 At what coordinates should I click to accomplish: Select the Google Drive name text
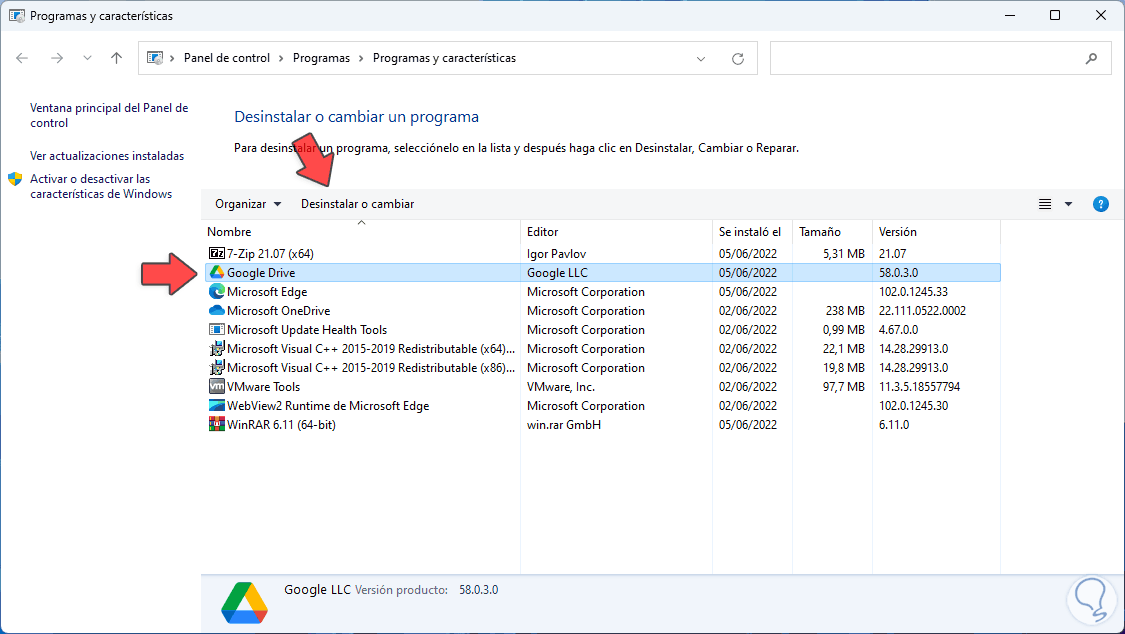(261, 273)
